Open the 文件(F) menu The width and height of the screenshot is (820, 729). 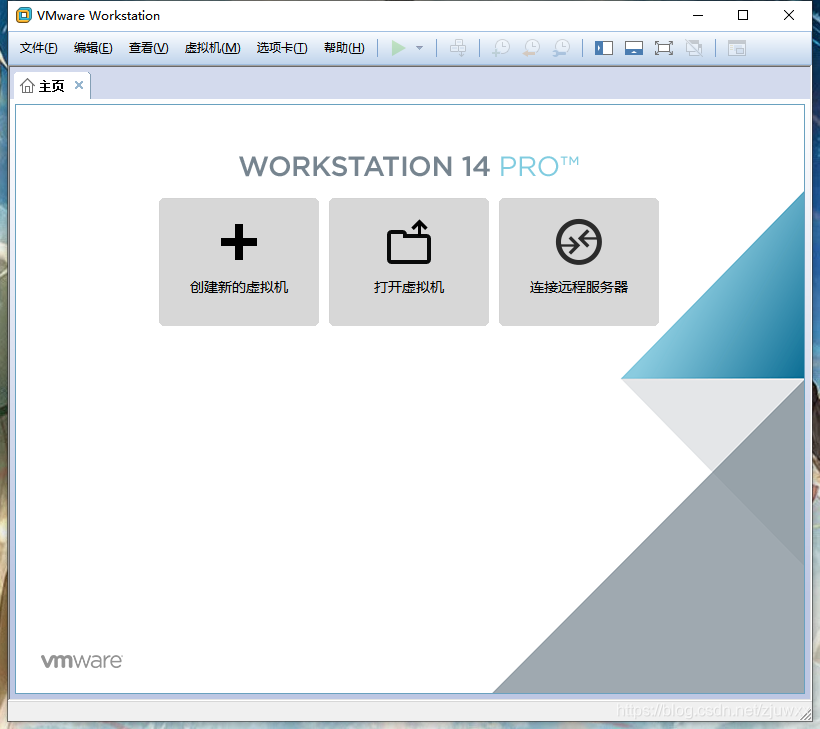coord(38,48)
